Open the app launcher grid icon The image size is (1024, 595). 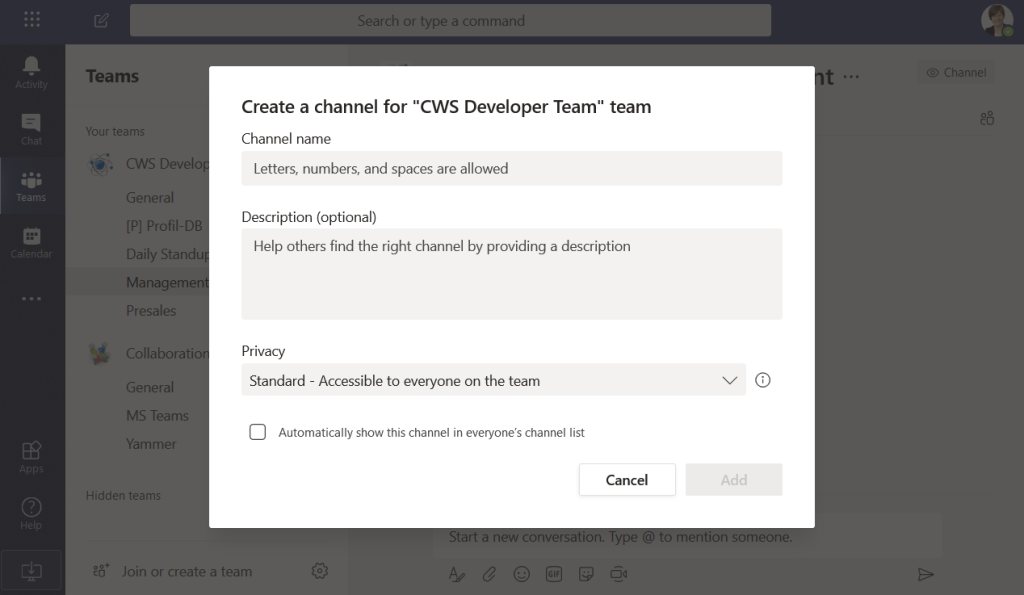[32, 20]
